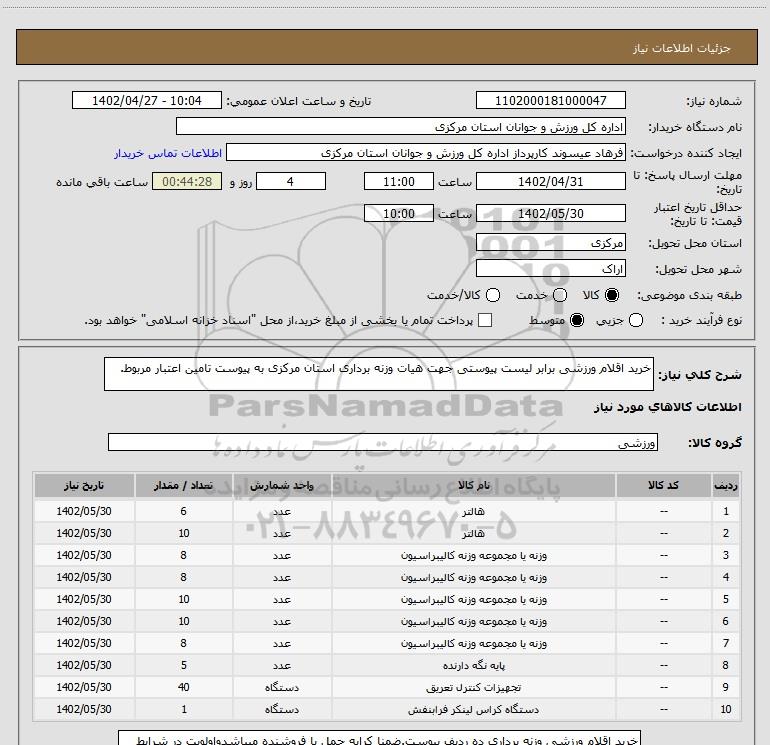Click quantity 40 in row 9
The height and width of the screenshot is (745, 770).
[x=184, y=687]
